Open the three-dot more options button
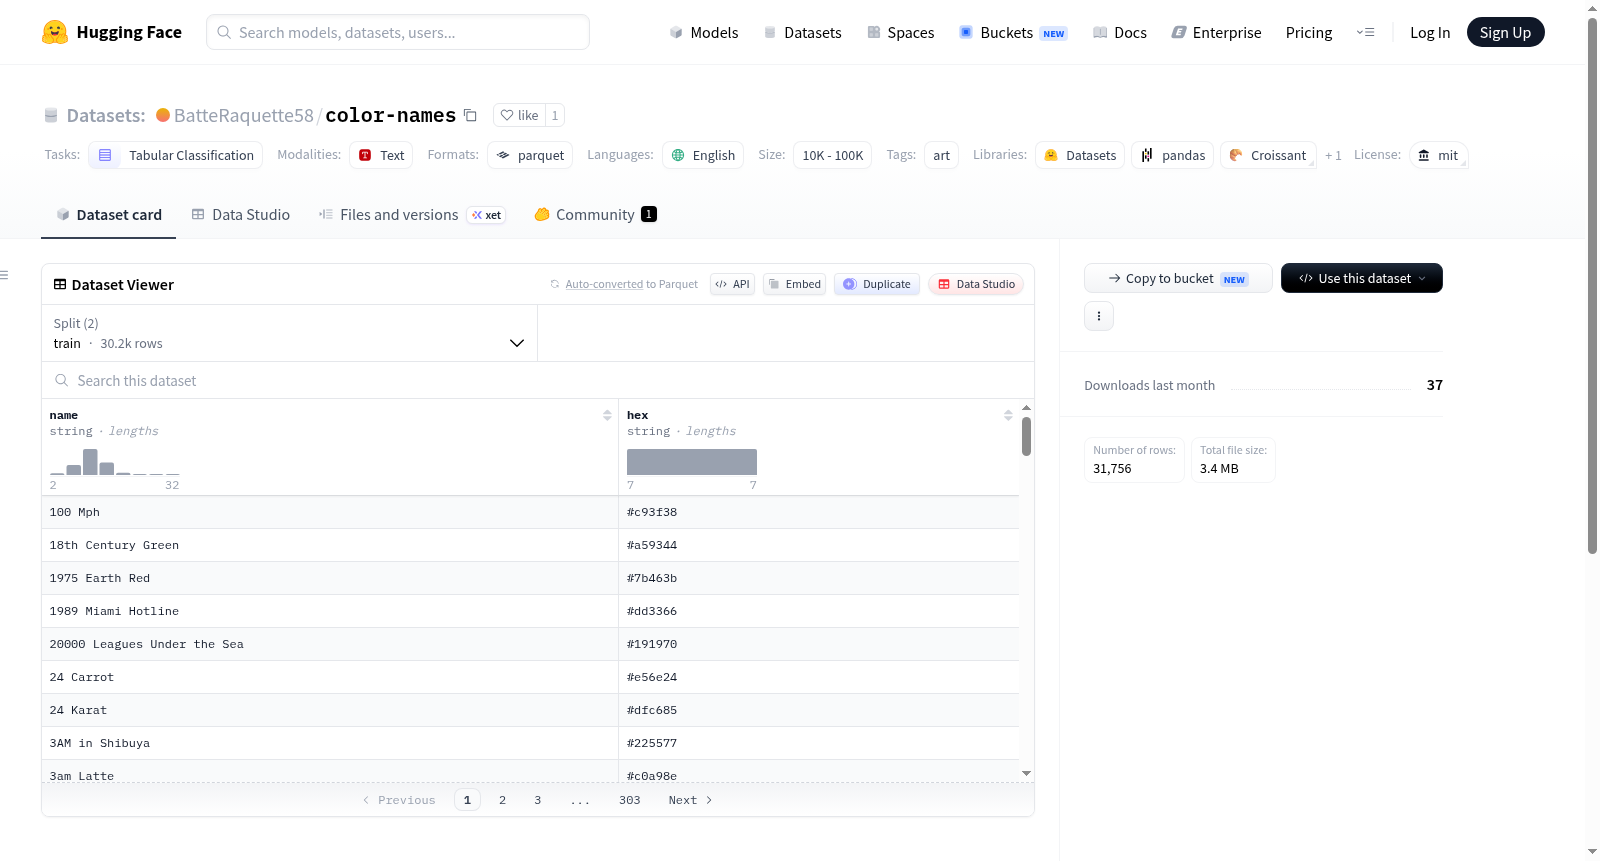Screen dimensions: 1600x861 click(x=1099, y=316)
